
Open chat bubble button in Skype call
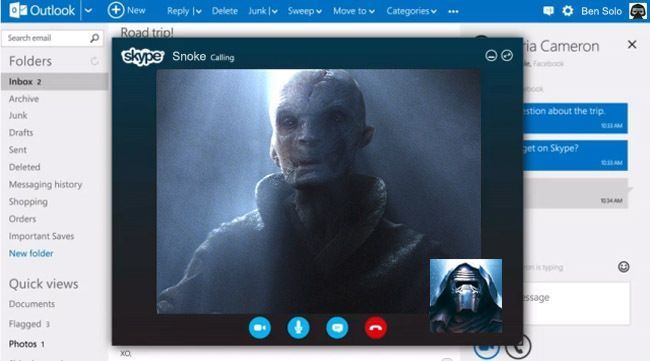(x=337, y=327)
